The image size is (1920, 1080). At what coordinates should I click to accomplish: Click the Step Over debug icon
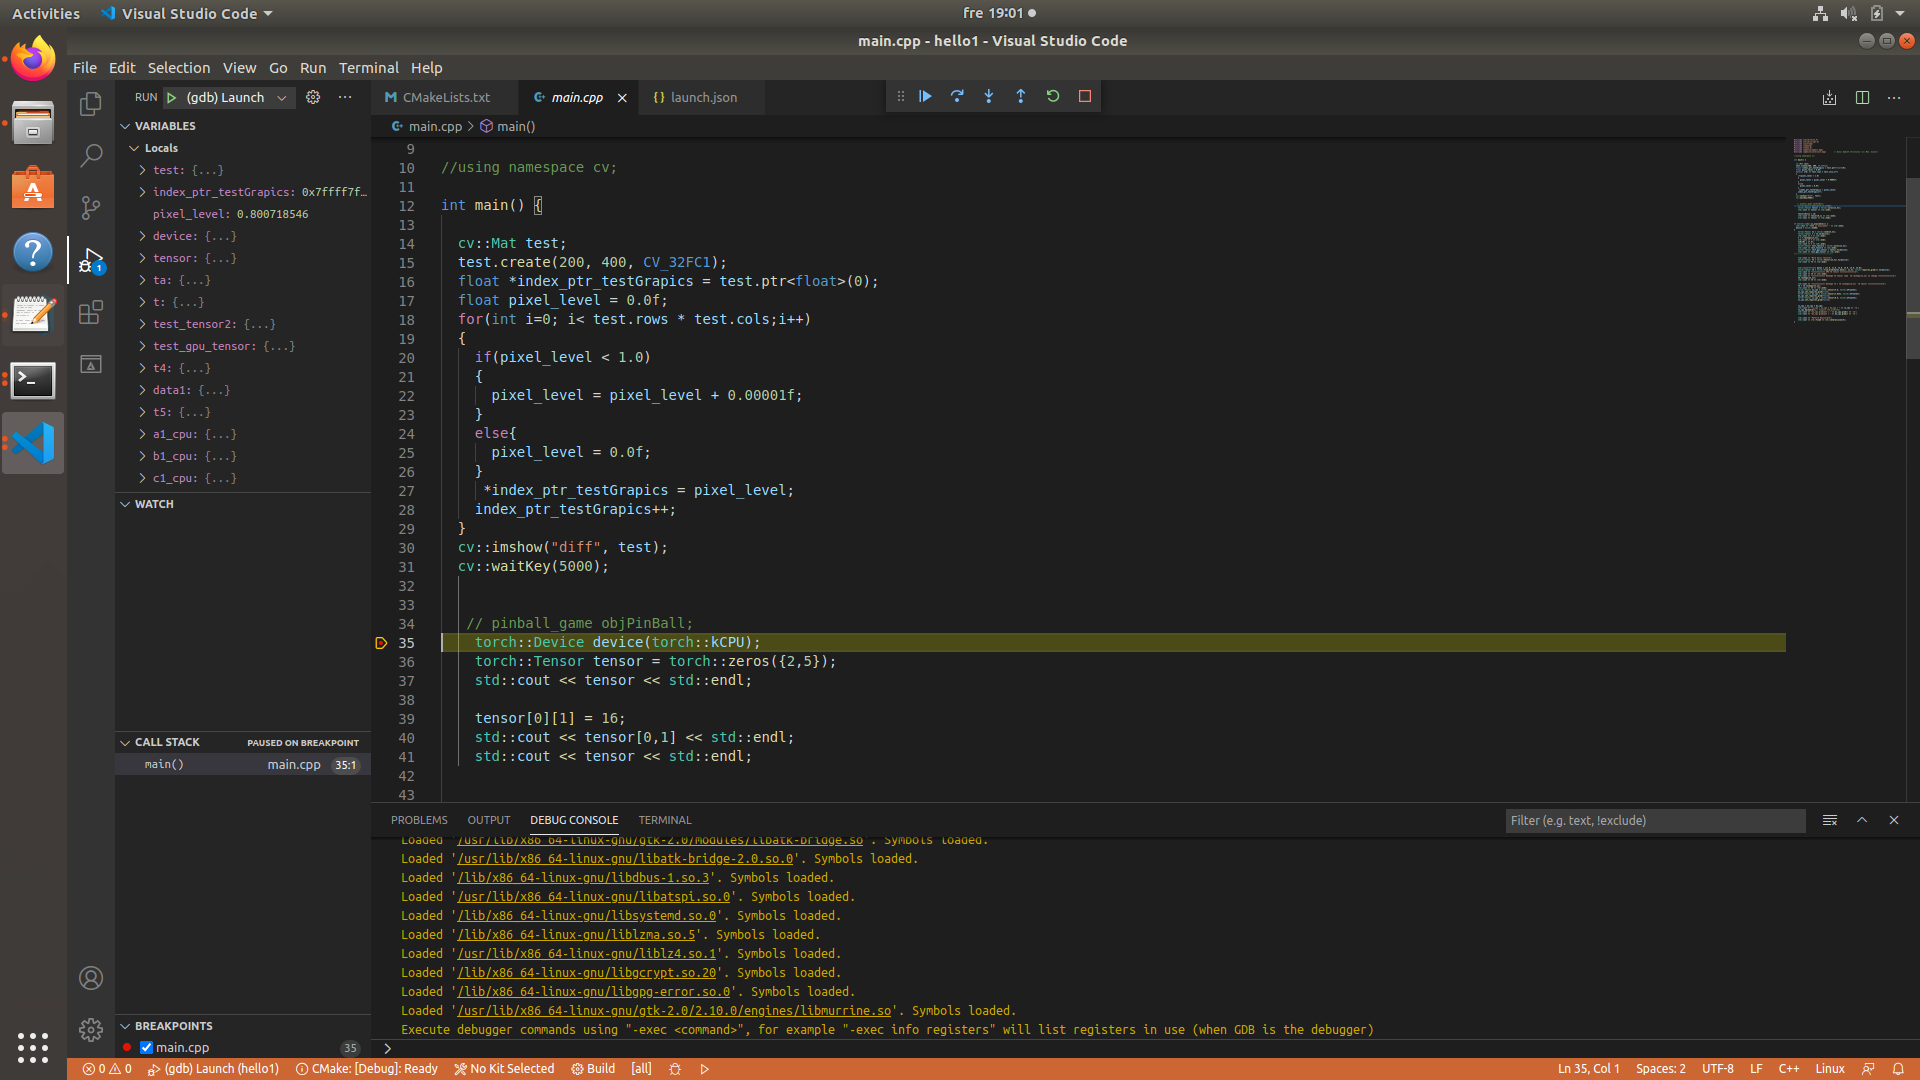(x=957, y=96)
